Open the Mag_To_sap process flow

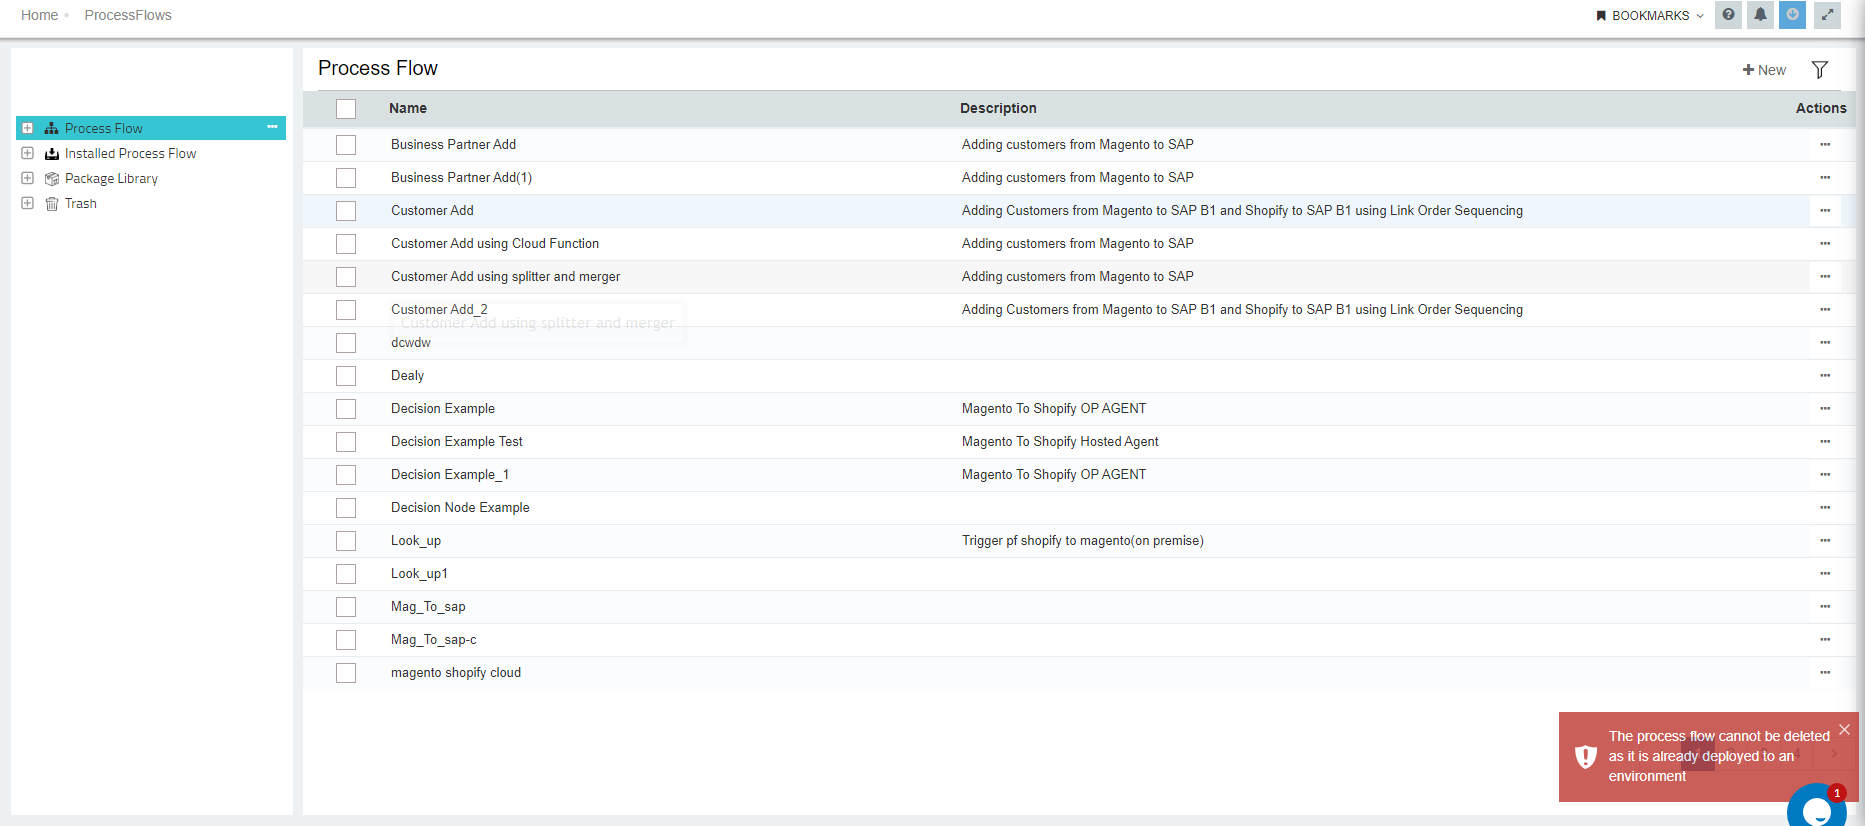coord(428,607)
